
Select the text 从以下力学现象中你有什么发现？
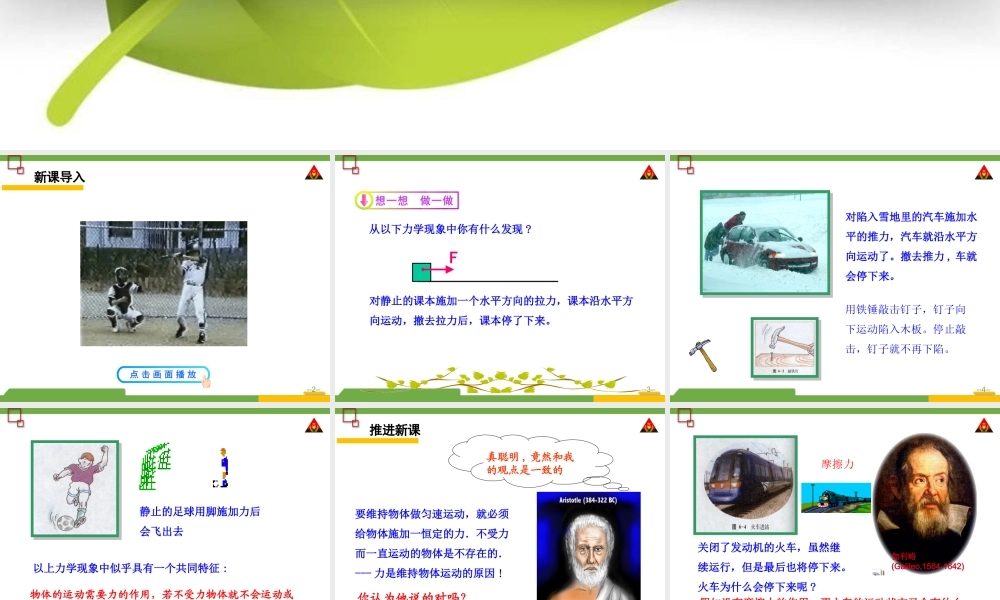click(x=450, y=229)
